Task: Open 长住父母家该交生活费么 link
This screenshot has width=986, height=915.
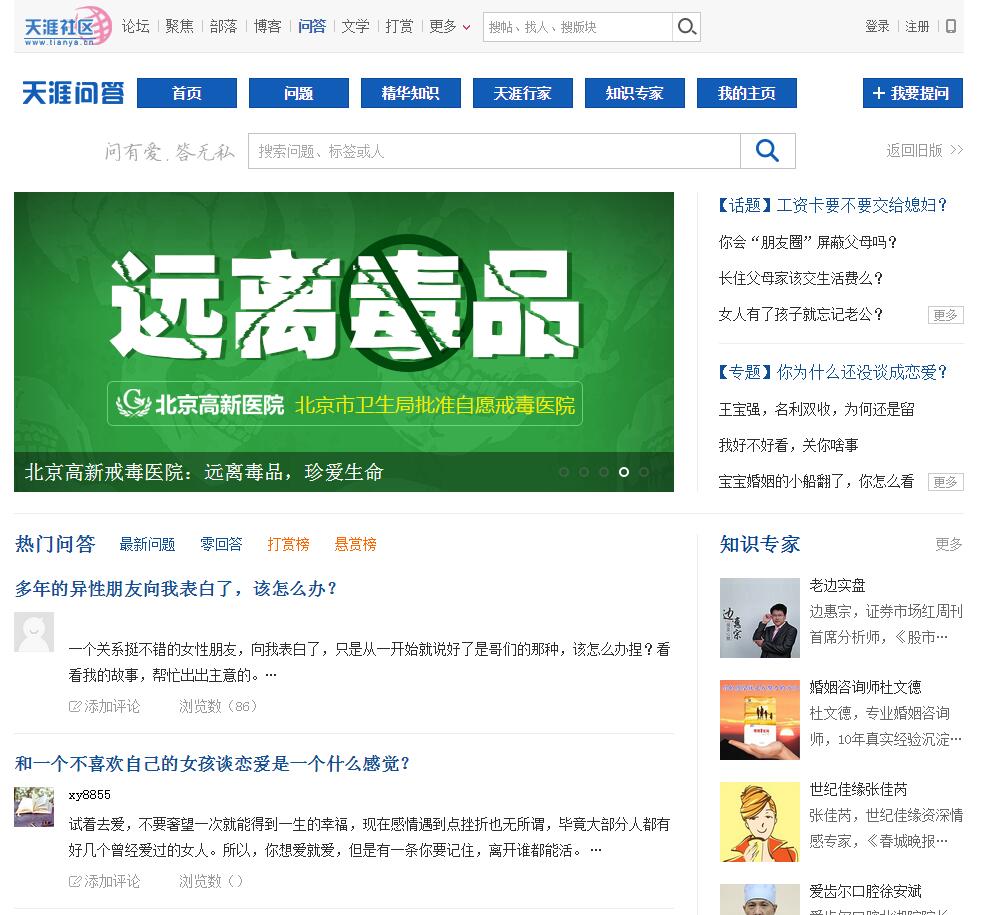Action: tap(800, 278)
